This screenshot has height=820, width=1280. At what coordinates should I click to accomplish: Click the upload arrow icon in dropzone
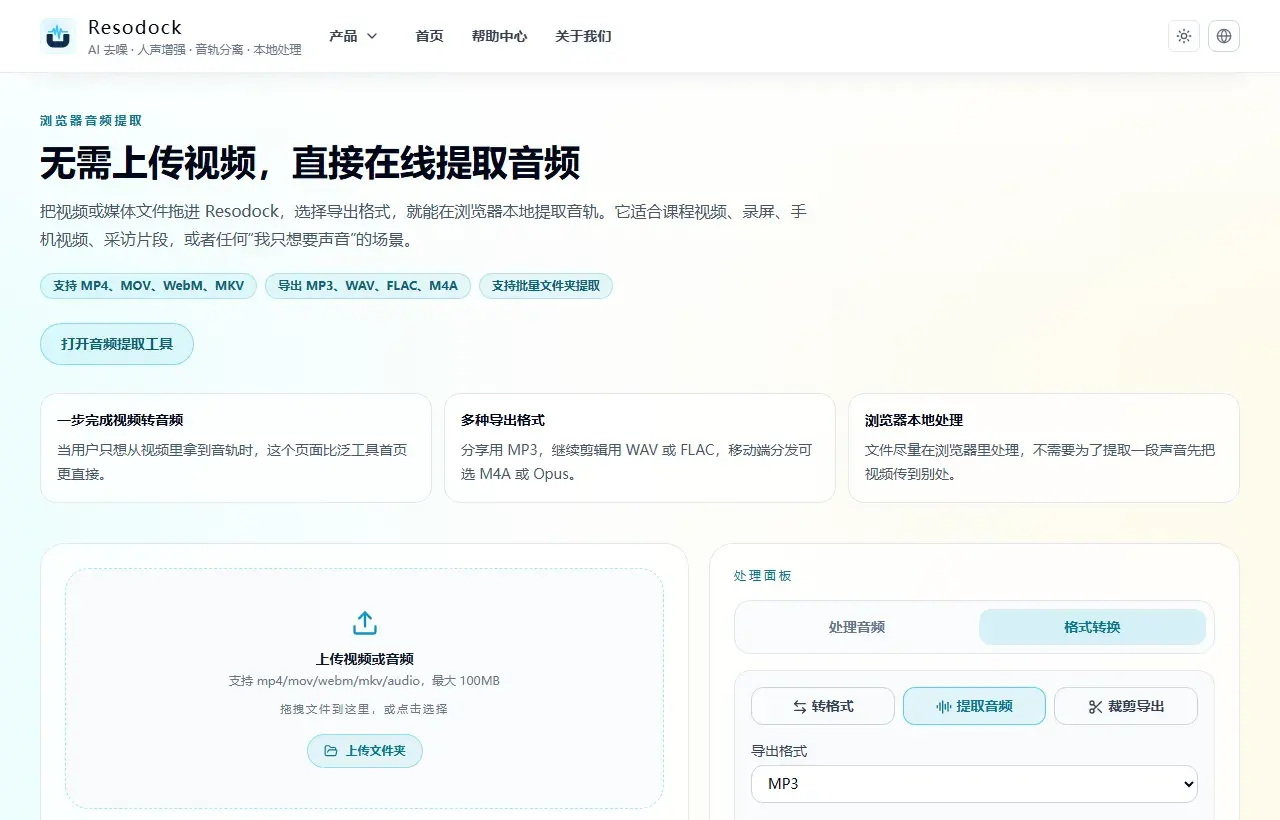pyautogui.click(x=365, y=623)
